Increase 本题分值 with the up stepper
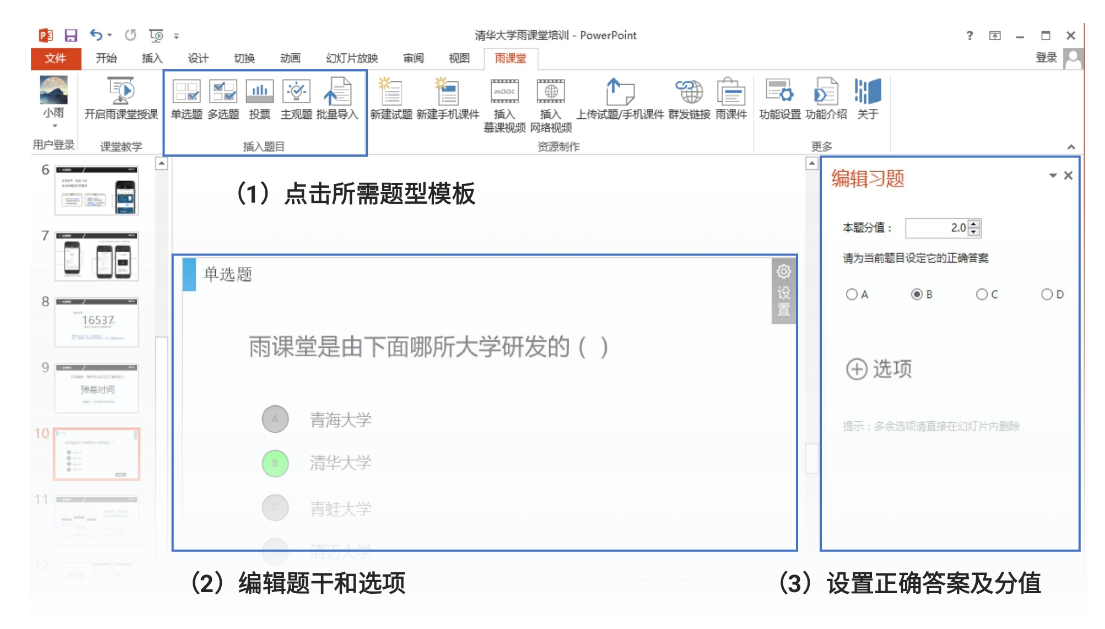Screen dimensions: 1105x629 974,224
